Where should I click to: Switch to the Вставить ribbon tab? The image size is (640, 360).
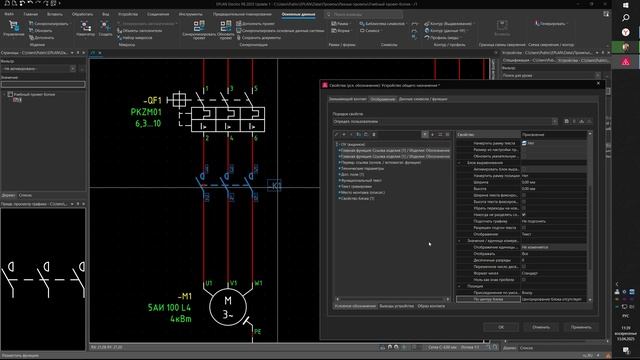click(x=54, y=14)
